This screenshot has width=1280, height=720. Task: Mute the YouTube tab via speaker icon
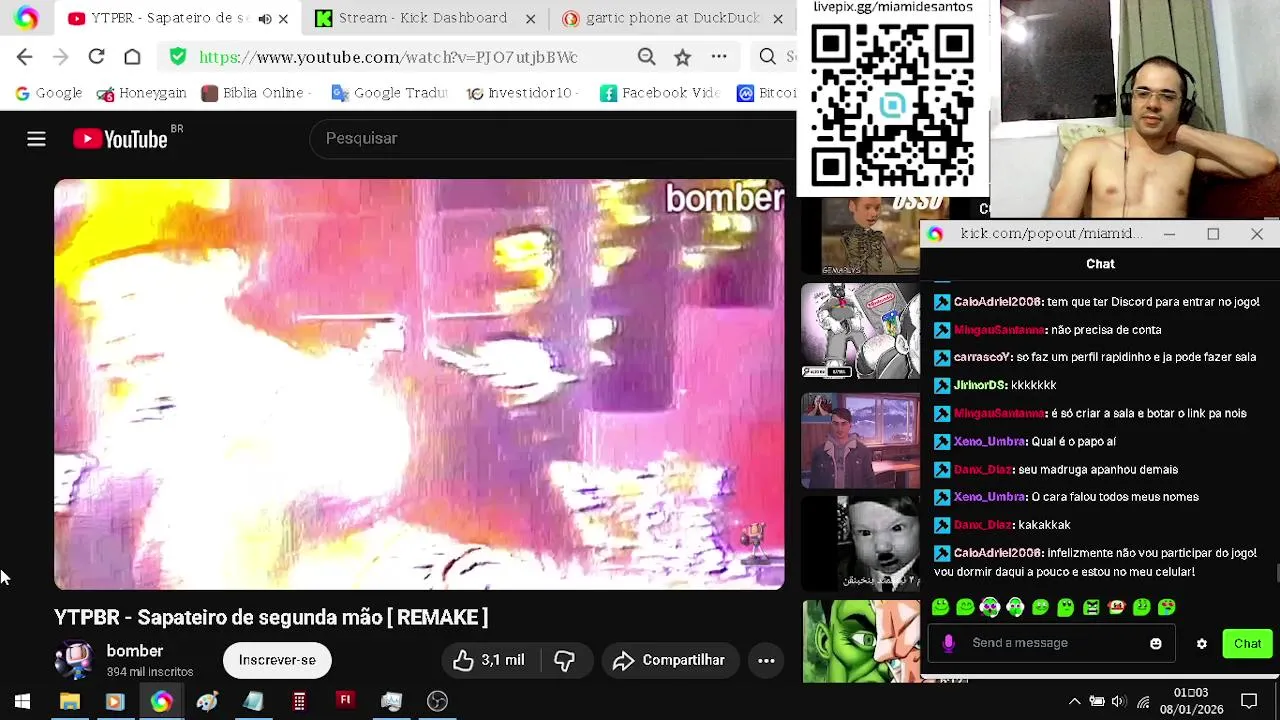coord(264,18)
